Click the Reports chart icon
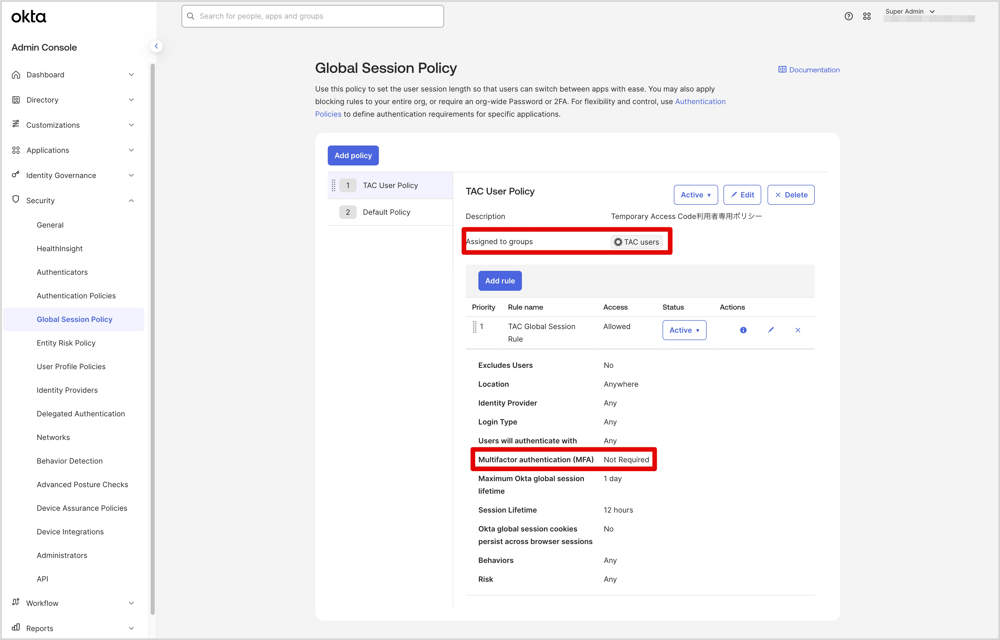The width and height of the screenshot is (1000, 640). click(16, 628)
